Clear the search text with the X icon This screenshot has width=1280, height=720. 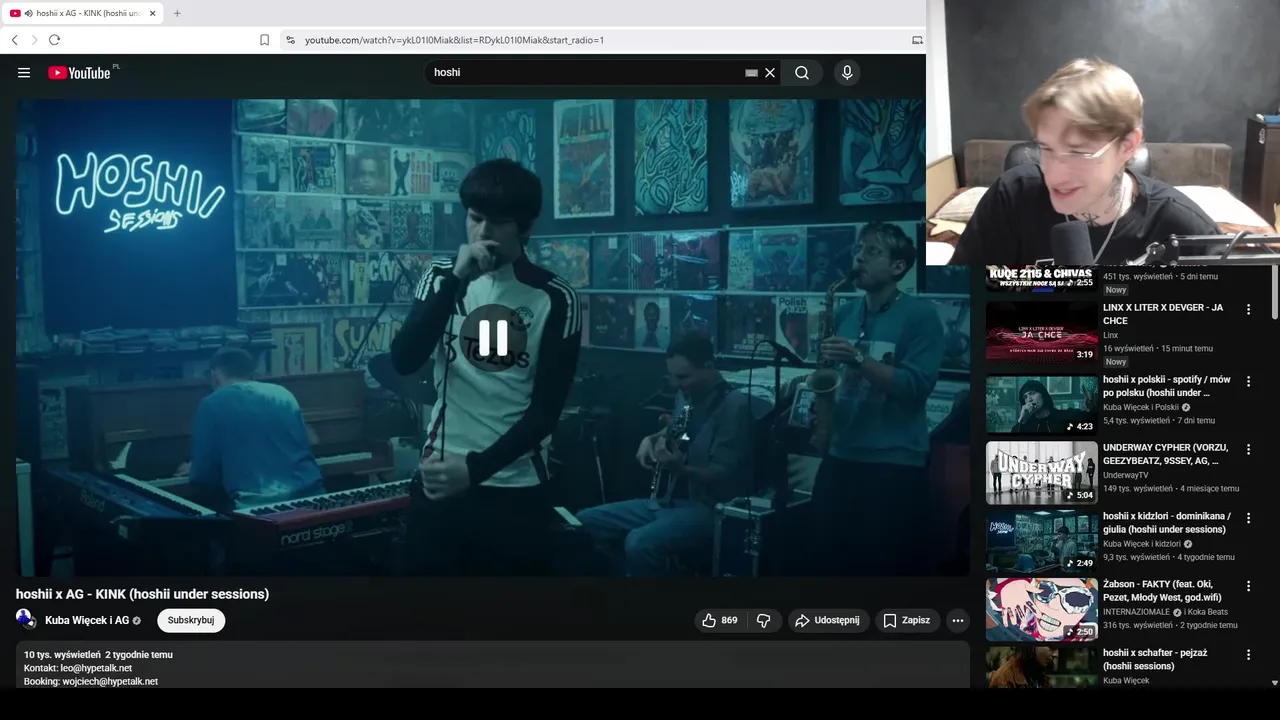(770, 73)
